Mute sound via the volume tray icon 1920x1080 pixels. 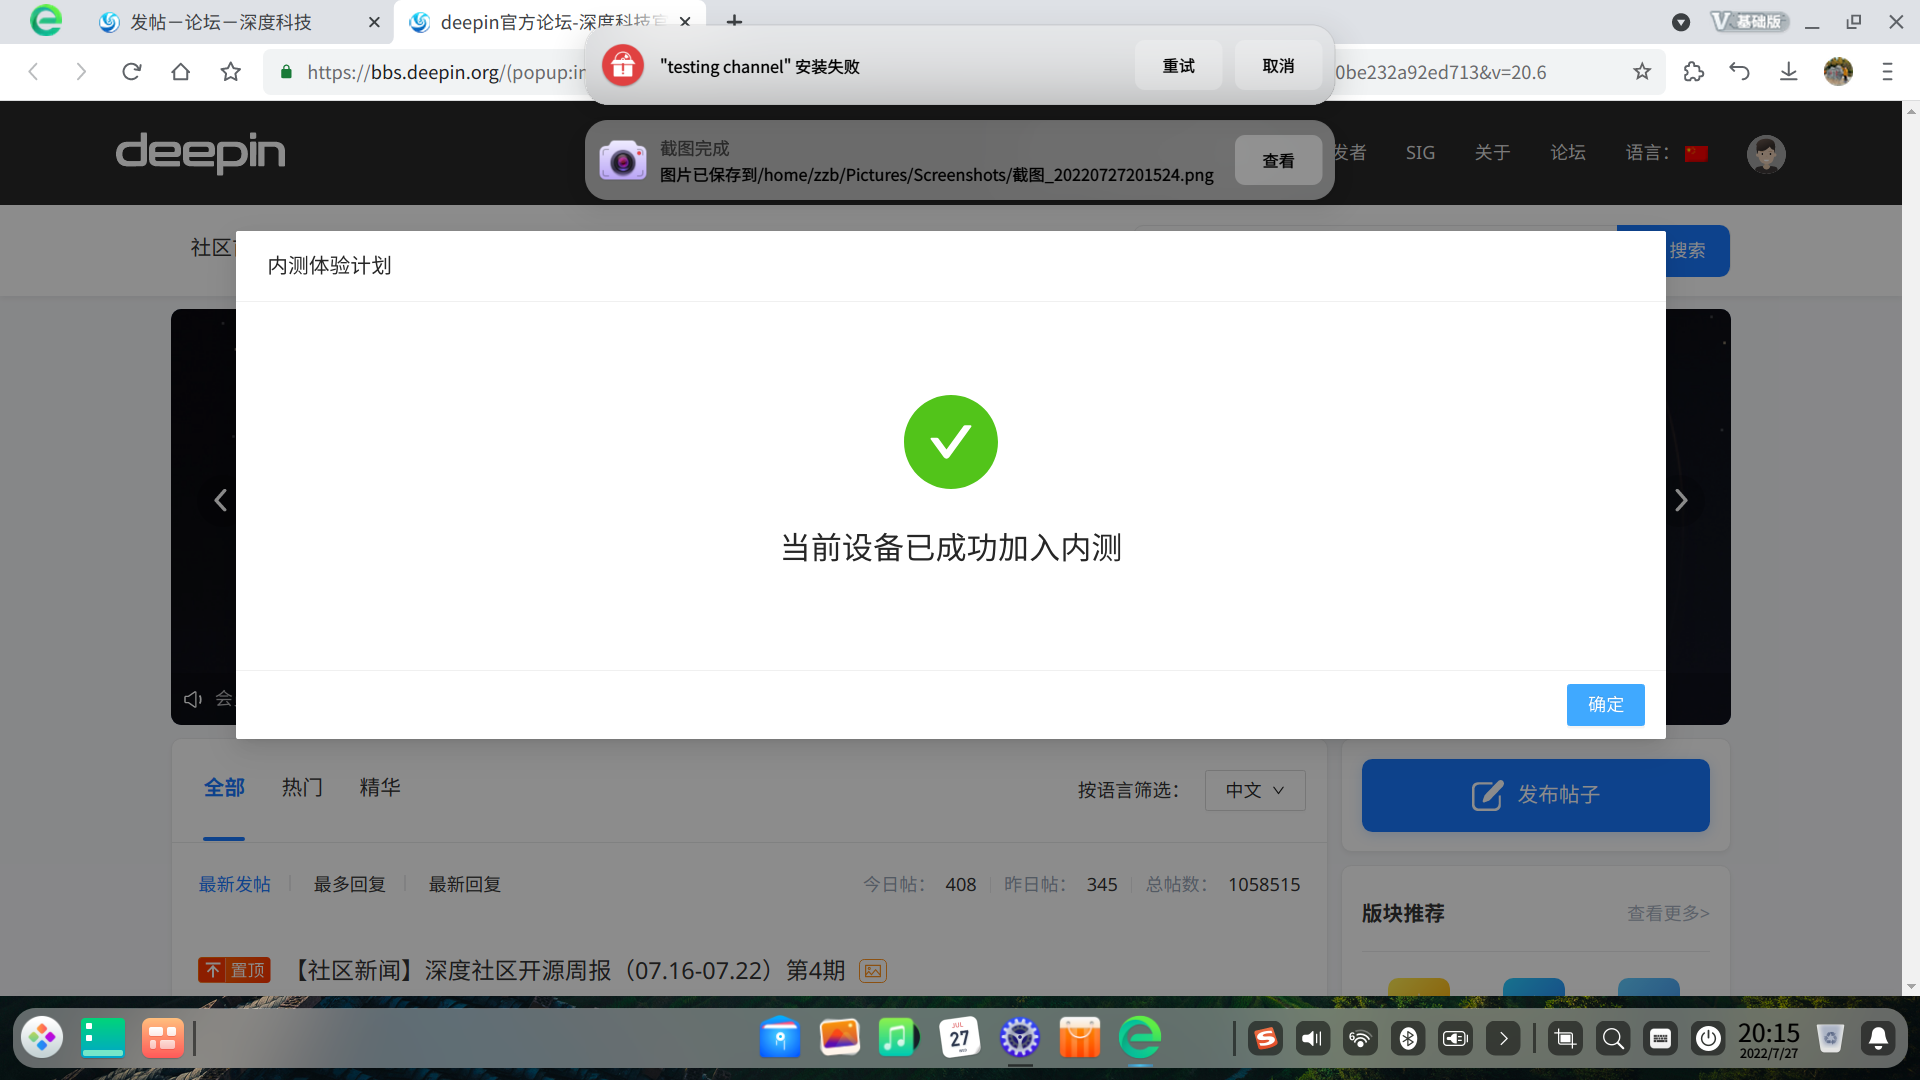click(1313, 1038)
